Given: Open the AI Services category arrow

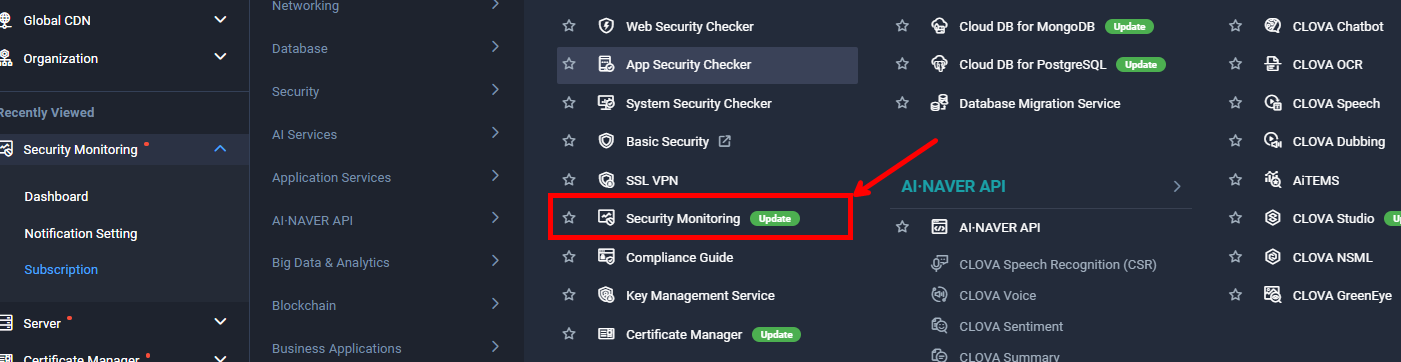Looking at the screenshot, I should click(x=495, y=133).
